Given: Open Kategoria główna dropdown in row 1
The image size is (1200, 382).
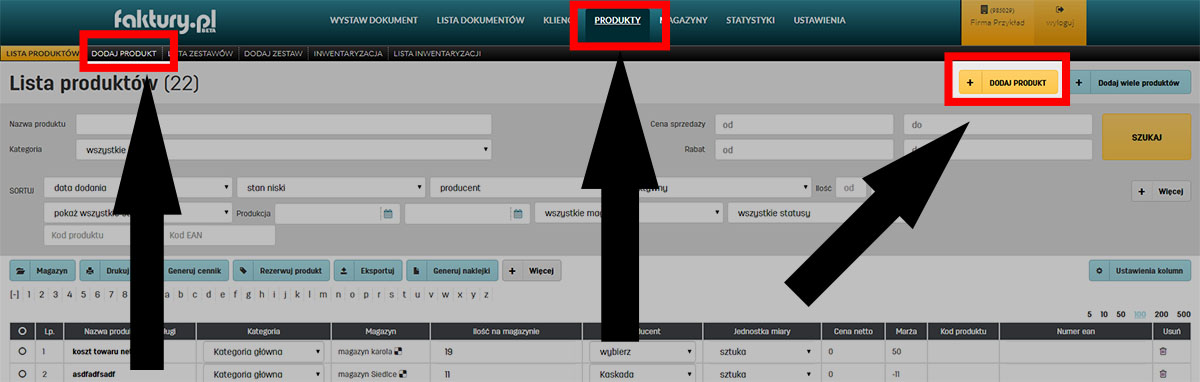Looking at the screenshot, I should [264, 352].
